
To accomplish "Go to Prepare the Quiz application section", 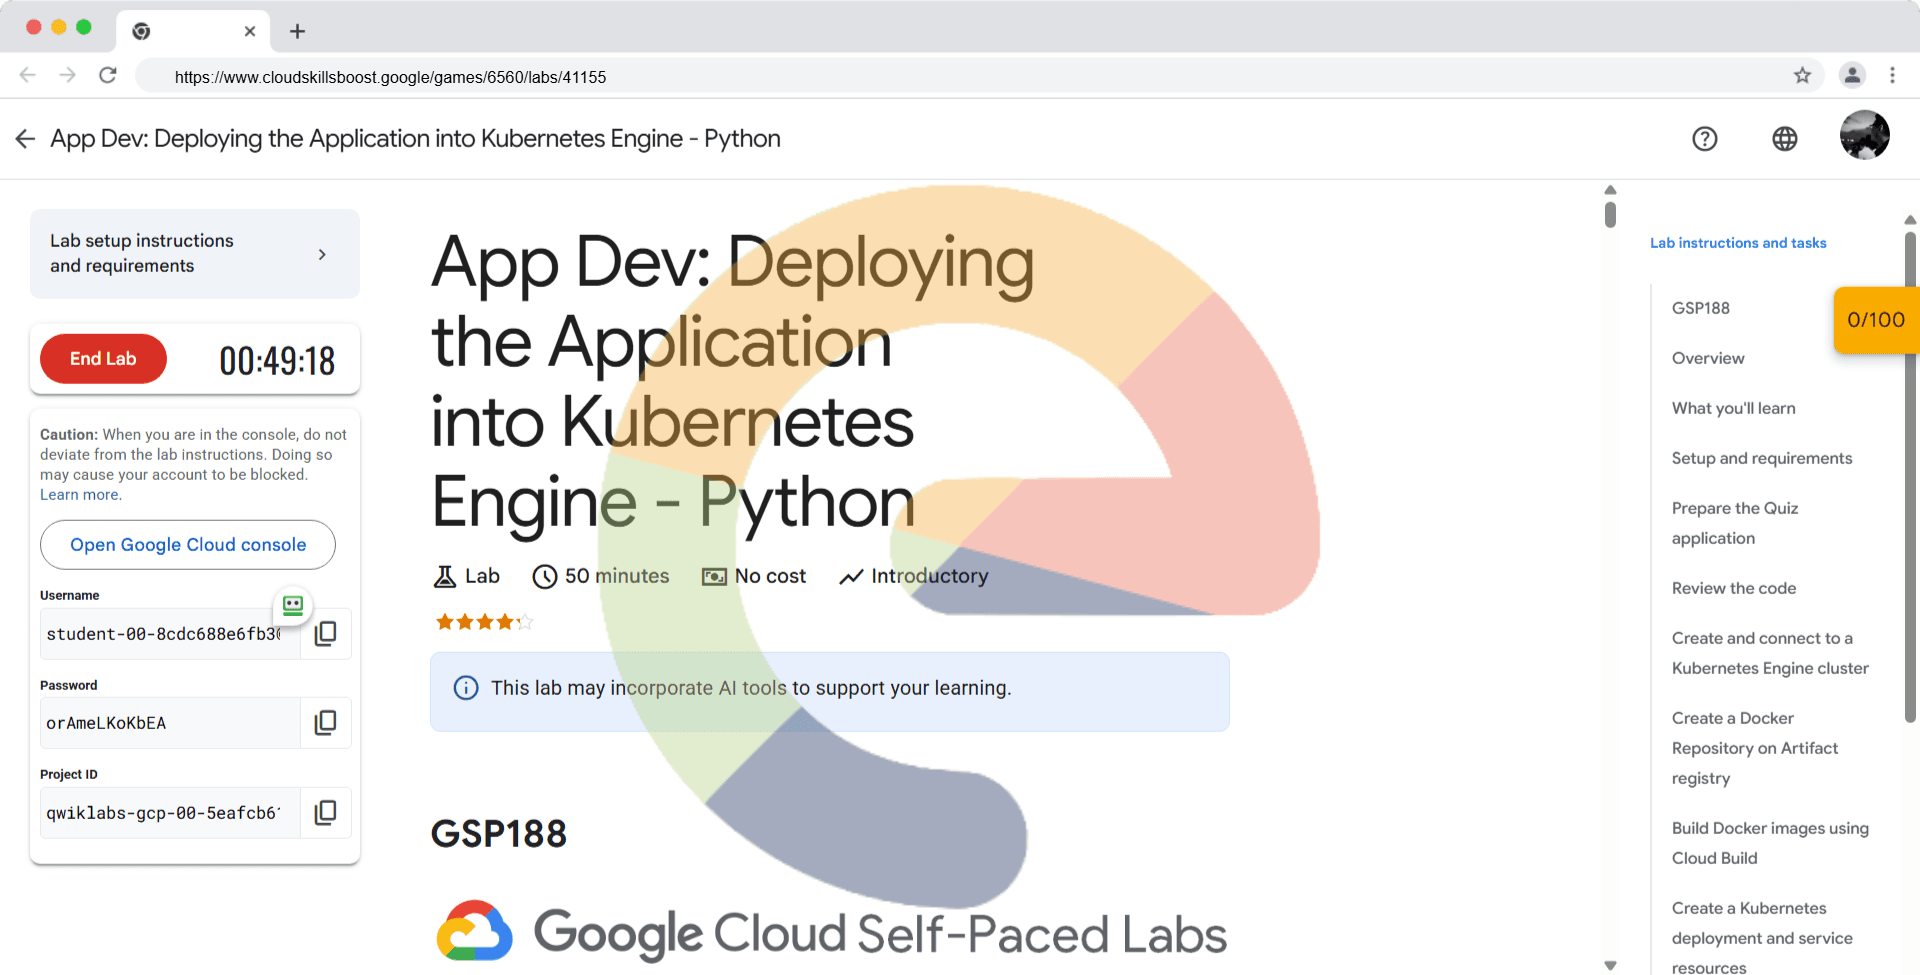I will pyautogui.click(x=1735, y=523).
